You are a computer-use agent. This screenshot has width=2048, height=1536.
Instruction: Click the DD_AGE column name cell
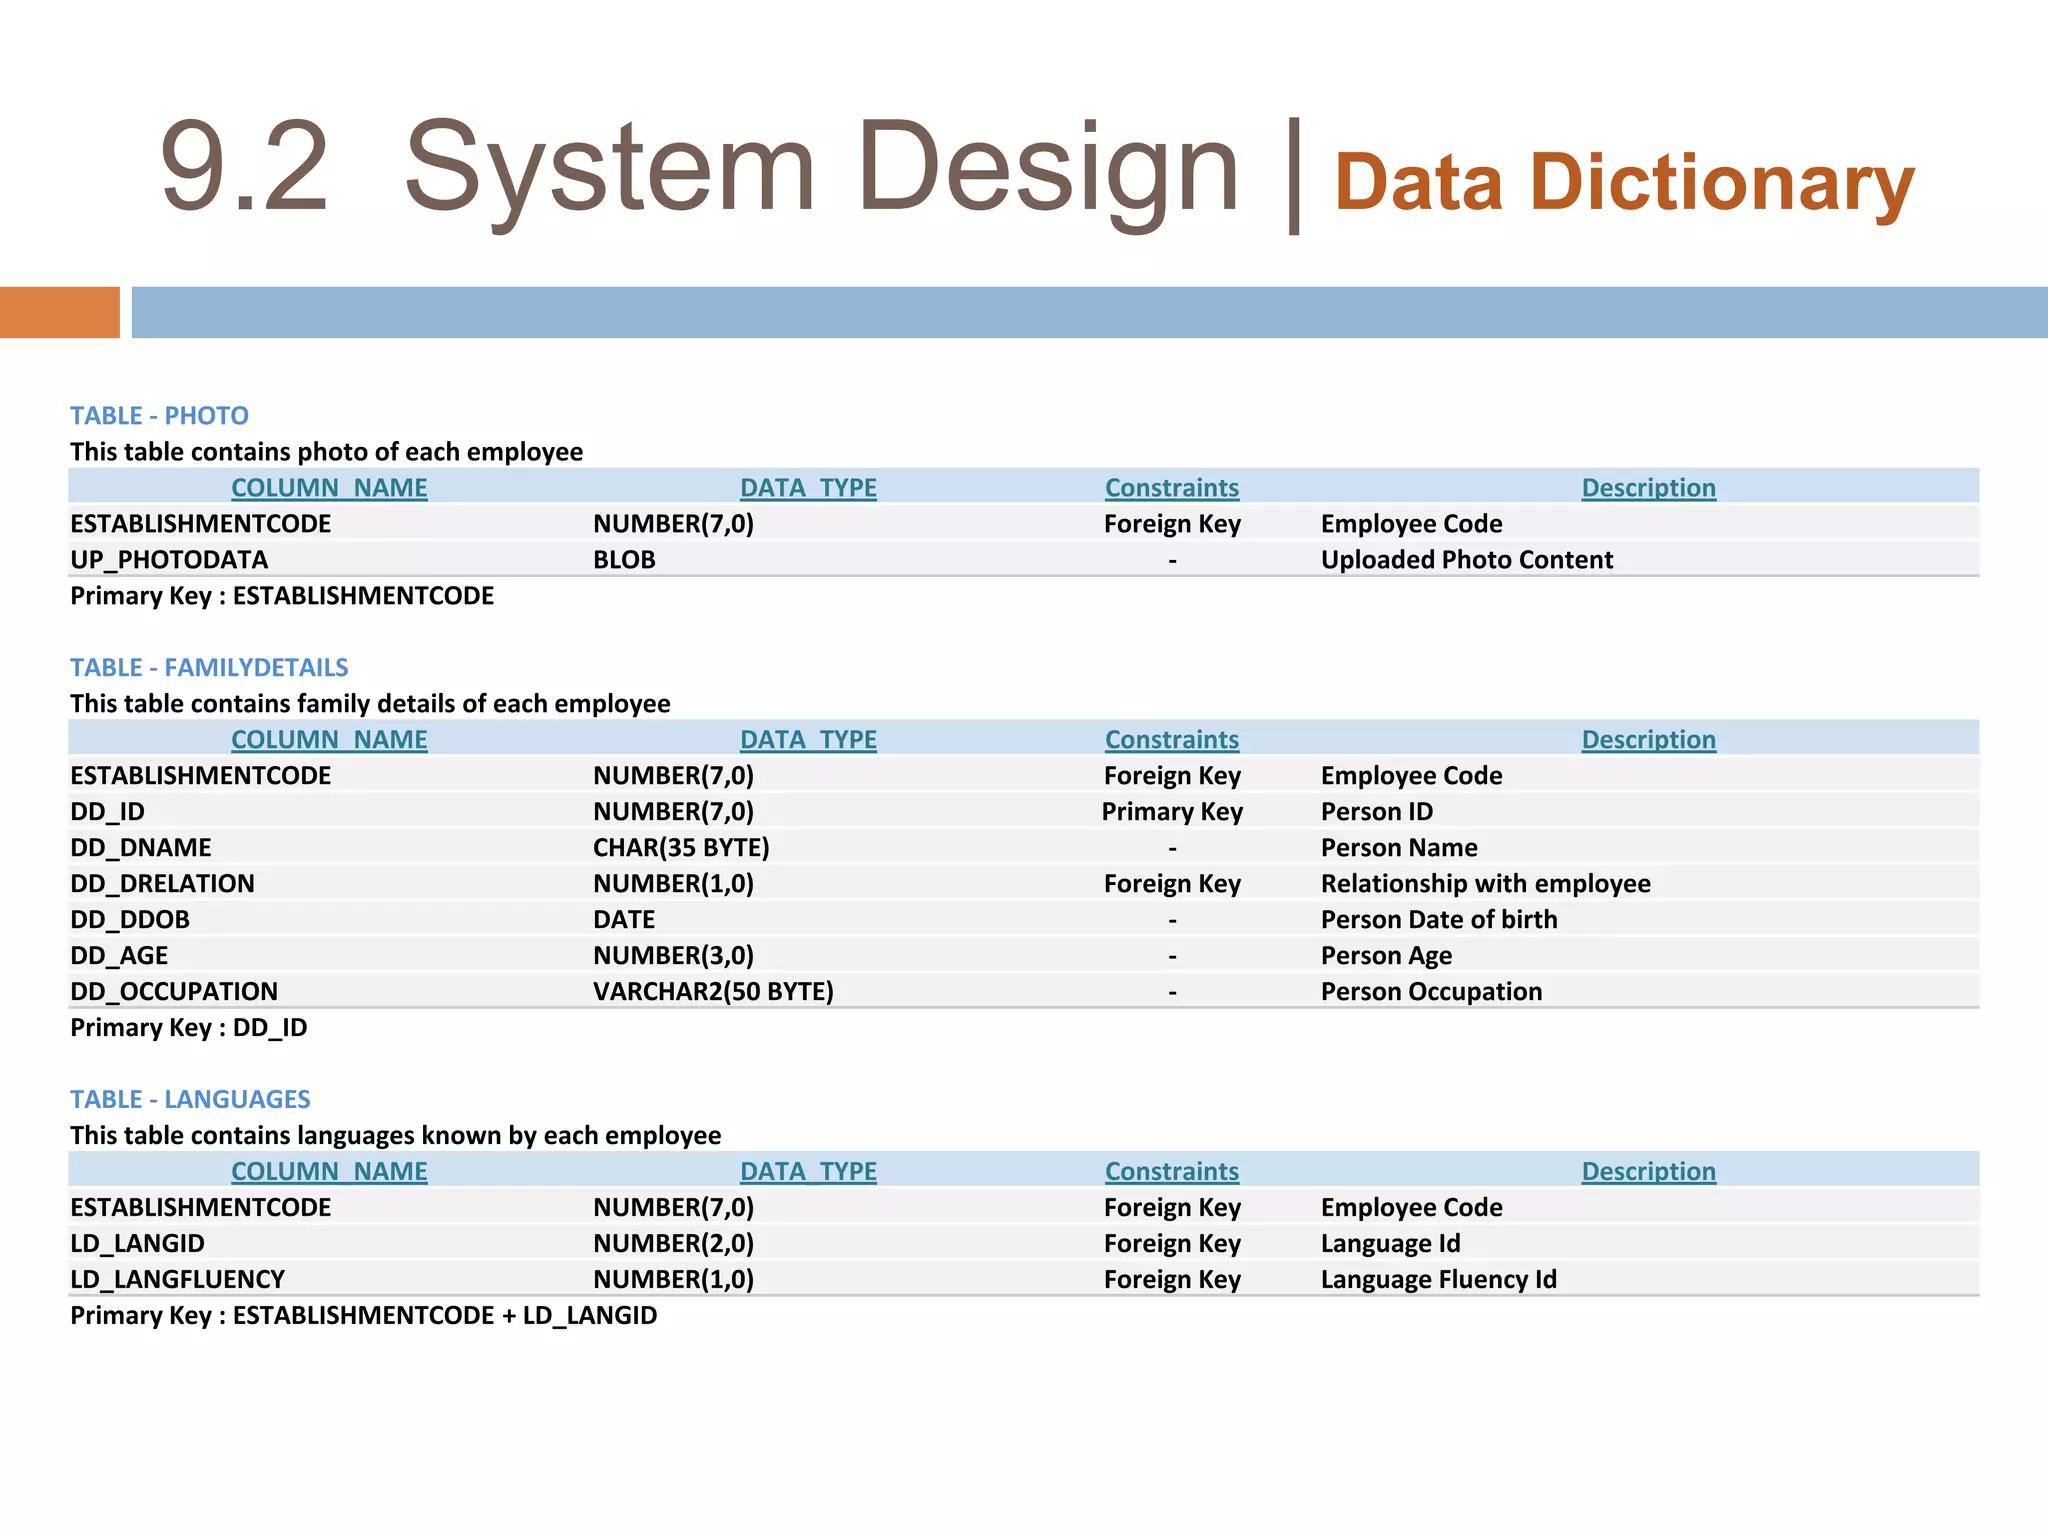point(119,956)
